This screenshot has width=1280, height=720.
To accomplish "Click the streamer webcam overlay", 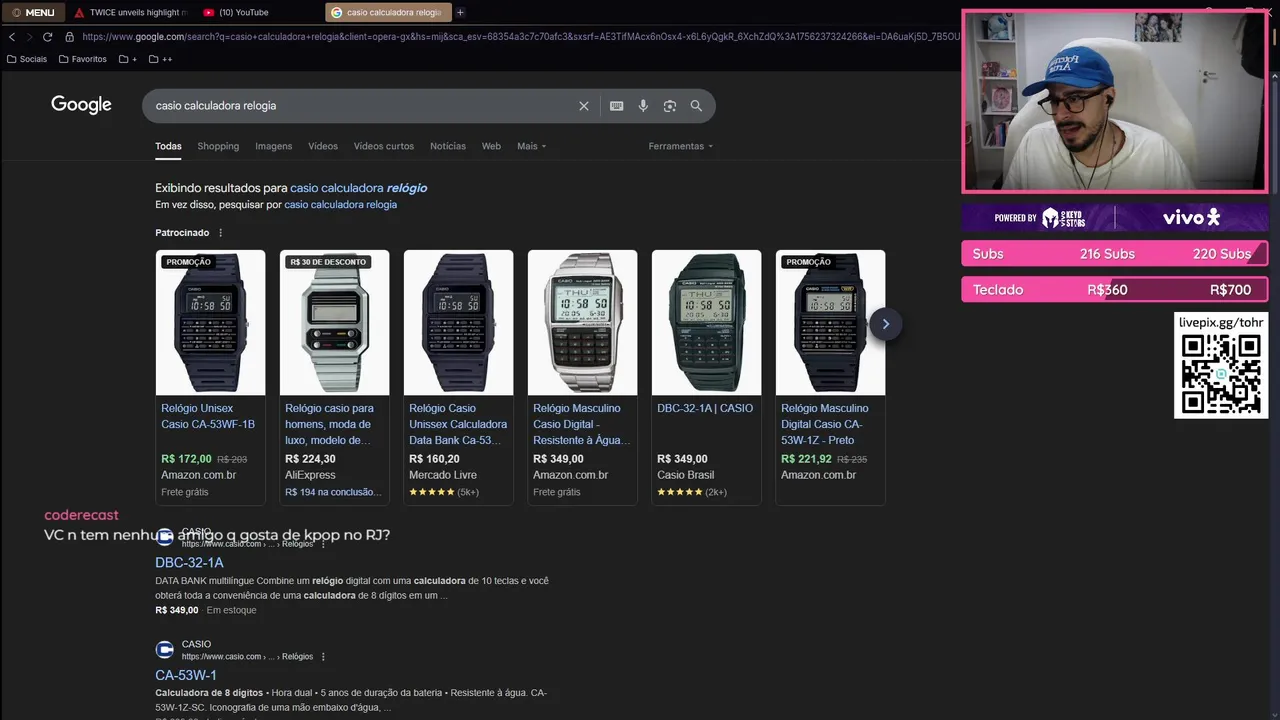I will (x=1115, y=101).
